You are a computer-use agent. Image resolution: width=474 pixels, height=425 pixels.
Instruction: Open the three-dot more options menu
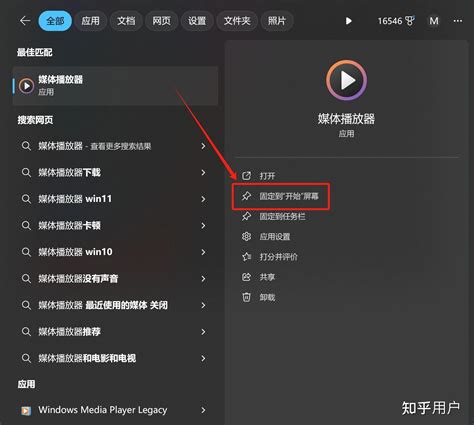pyautogui.click(x=458, y=21)
